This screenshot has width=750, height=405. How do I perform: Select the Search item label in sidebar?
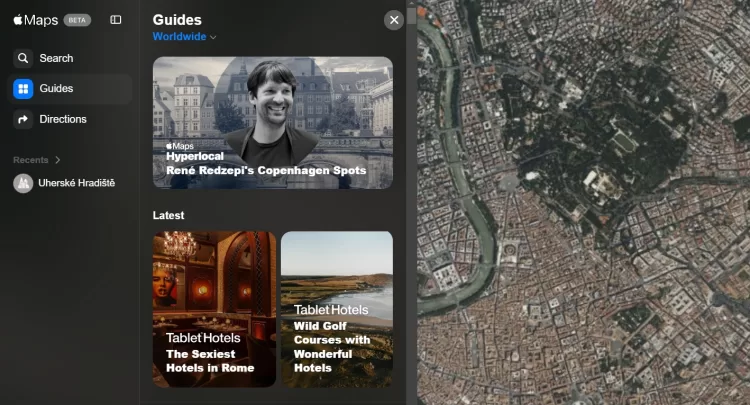56,58
